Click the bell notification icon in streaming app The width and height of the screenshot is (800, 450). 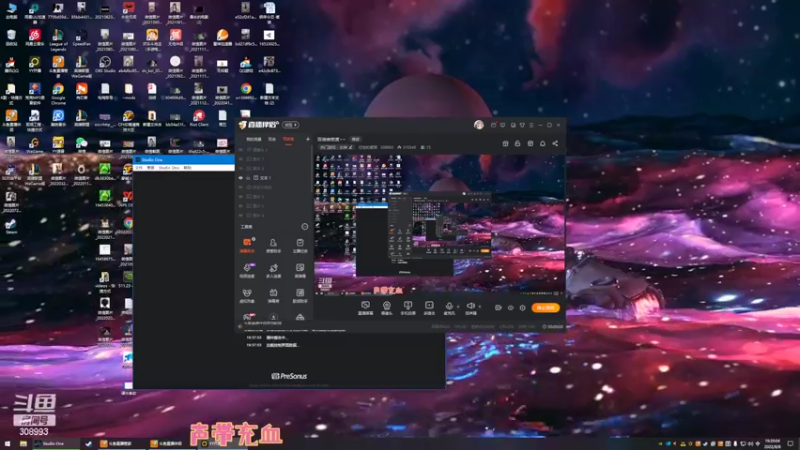(x=542, y=143)
